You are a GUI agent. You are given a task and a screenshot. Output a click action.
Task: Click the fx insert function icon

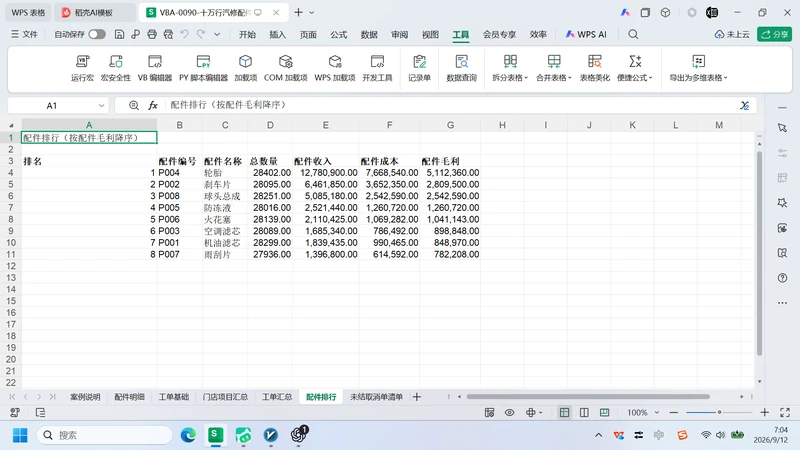(153, 105)
